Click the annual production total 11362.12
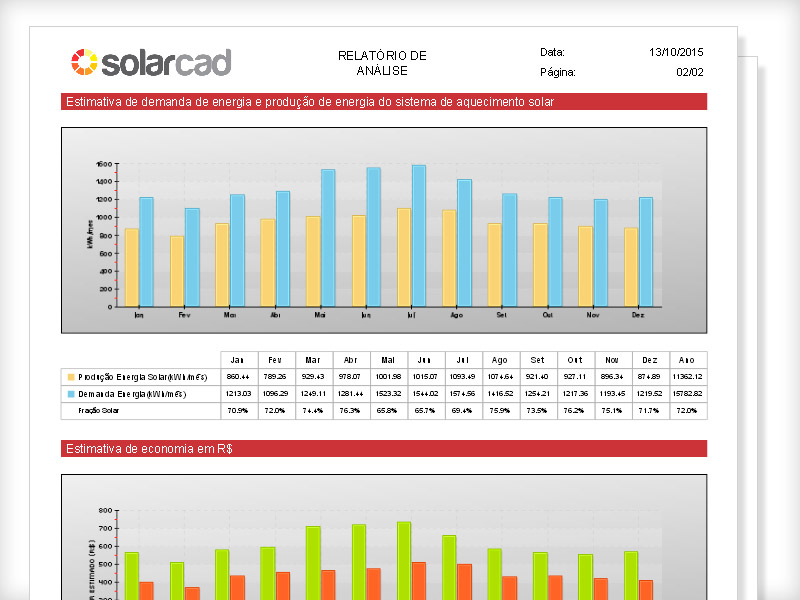The image size is (800, 600). (x=687, y=377)
